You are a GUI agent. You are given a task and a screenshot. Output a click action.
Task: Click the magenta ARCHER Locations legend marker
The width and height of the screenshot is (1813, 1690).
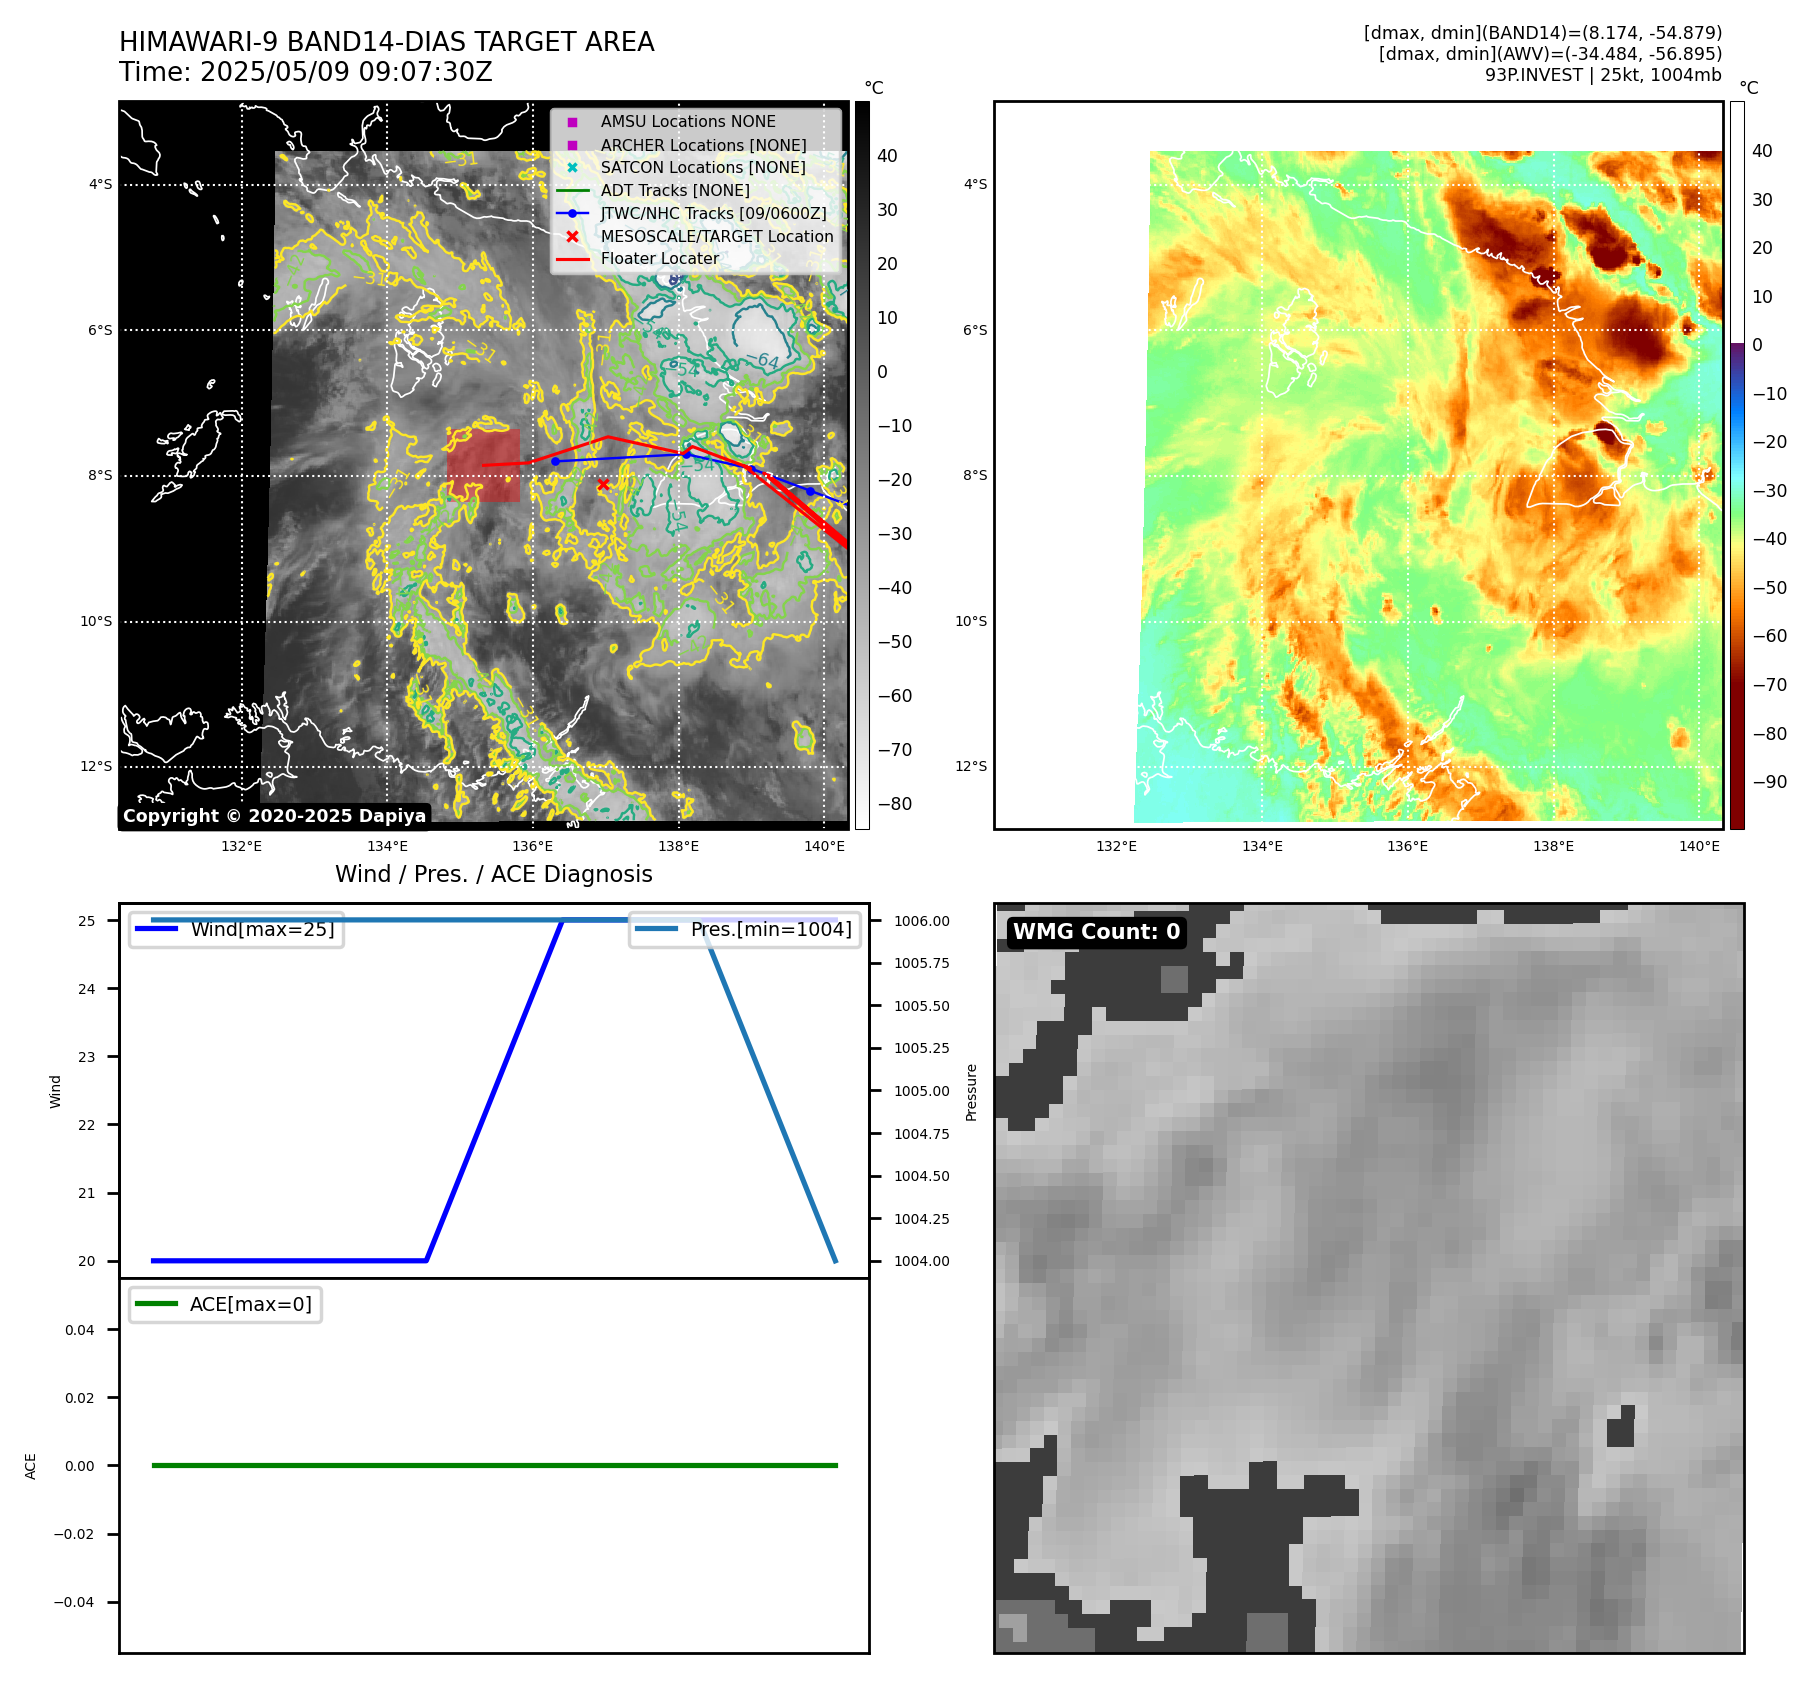point(572,145)
